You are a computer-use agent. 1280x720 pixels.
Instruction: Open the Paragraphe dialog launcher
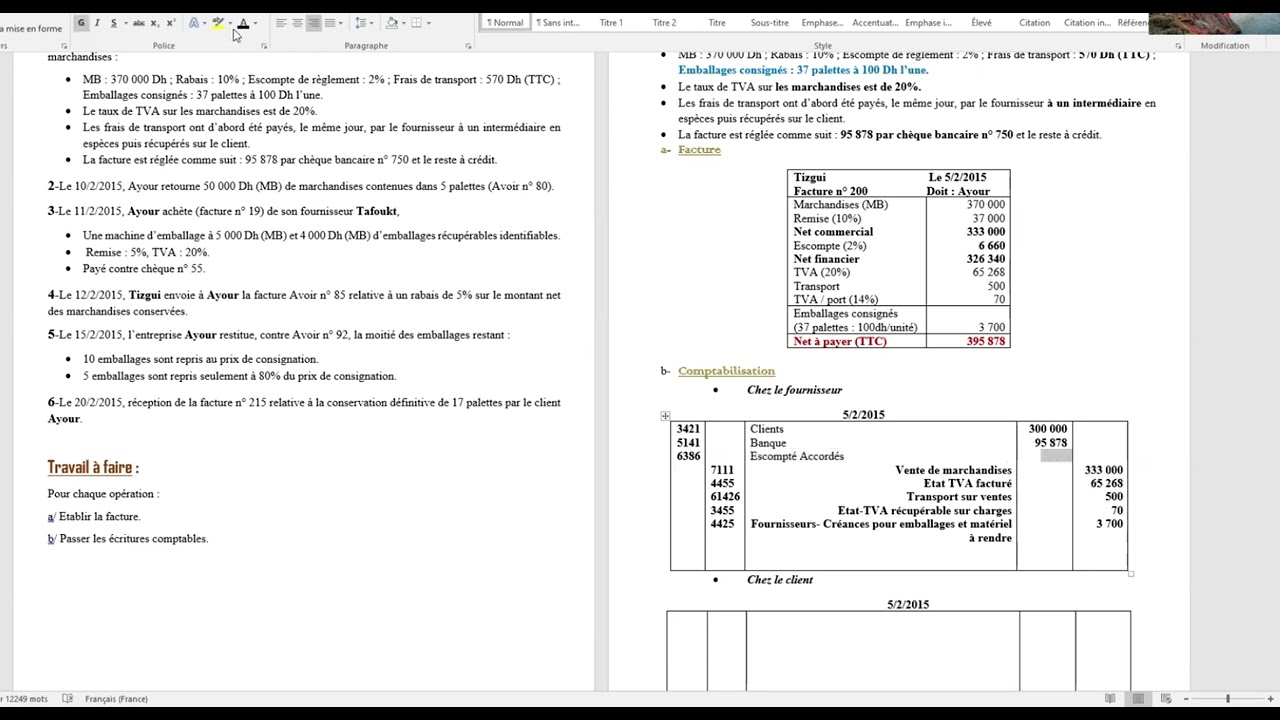[x=468, y=46]
